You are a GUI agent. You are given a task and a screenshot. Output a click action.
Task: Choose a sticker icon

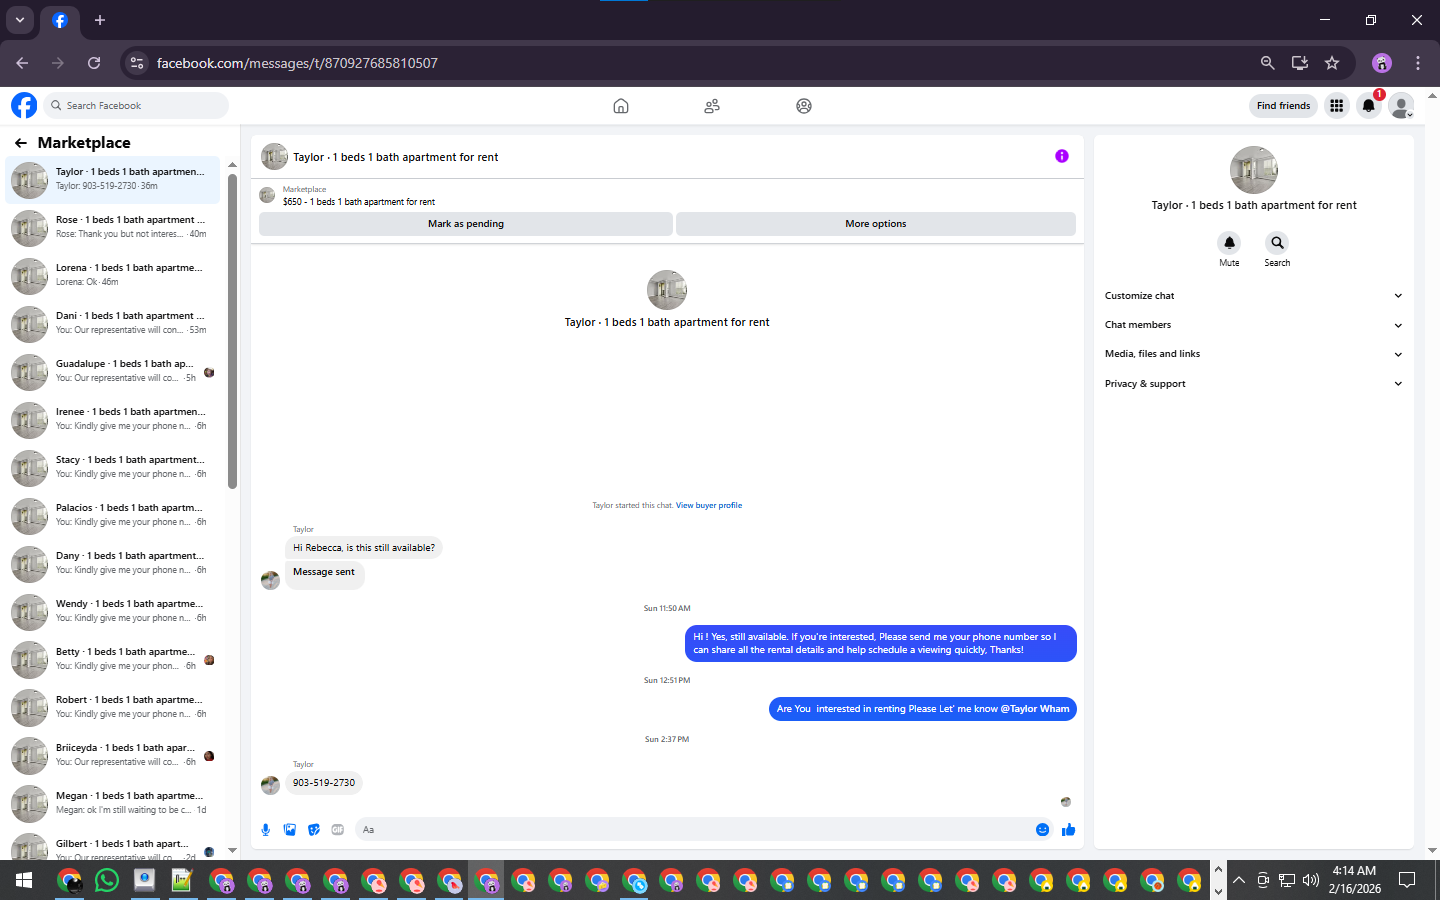point(314,829)
